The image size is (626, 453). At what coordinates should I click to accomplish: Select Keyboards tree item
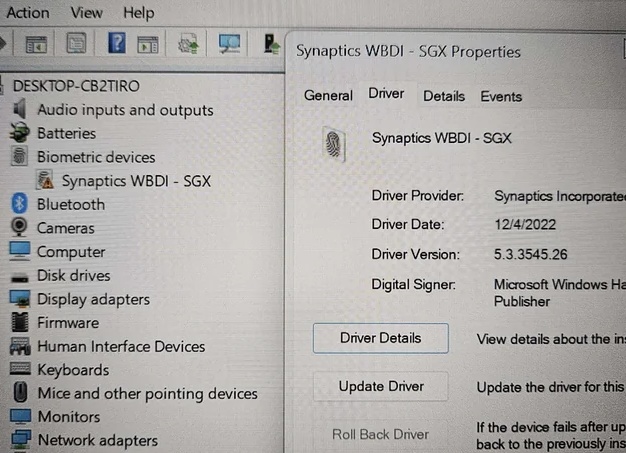point(73,370)
